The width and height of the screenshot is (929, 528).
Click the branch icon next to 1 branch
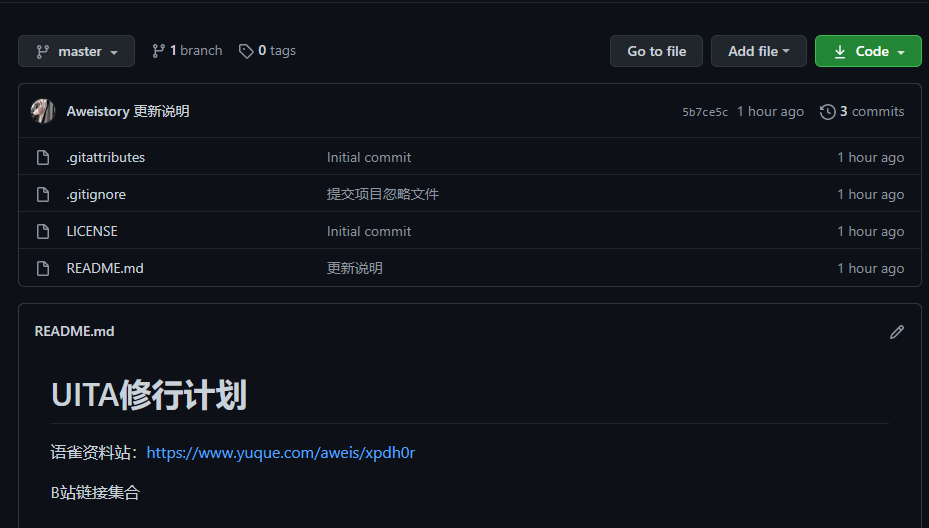[158, 51]
